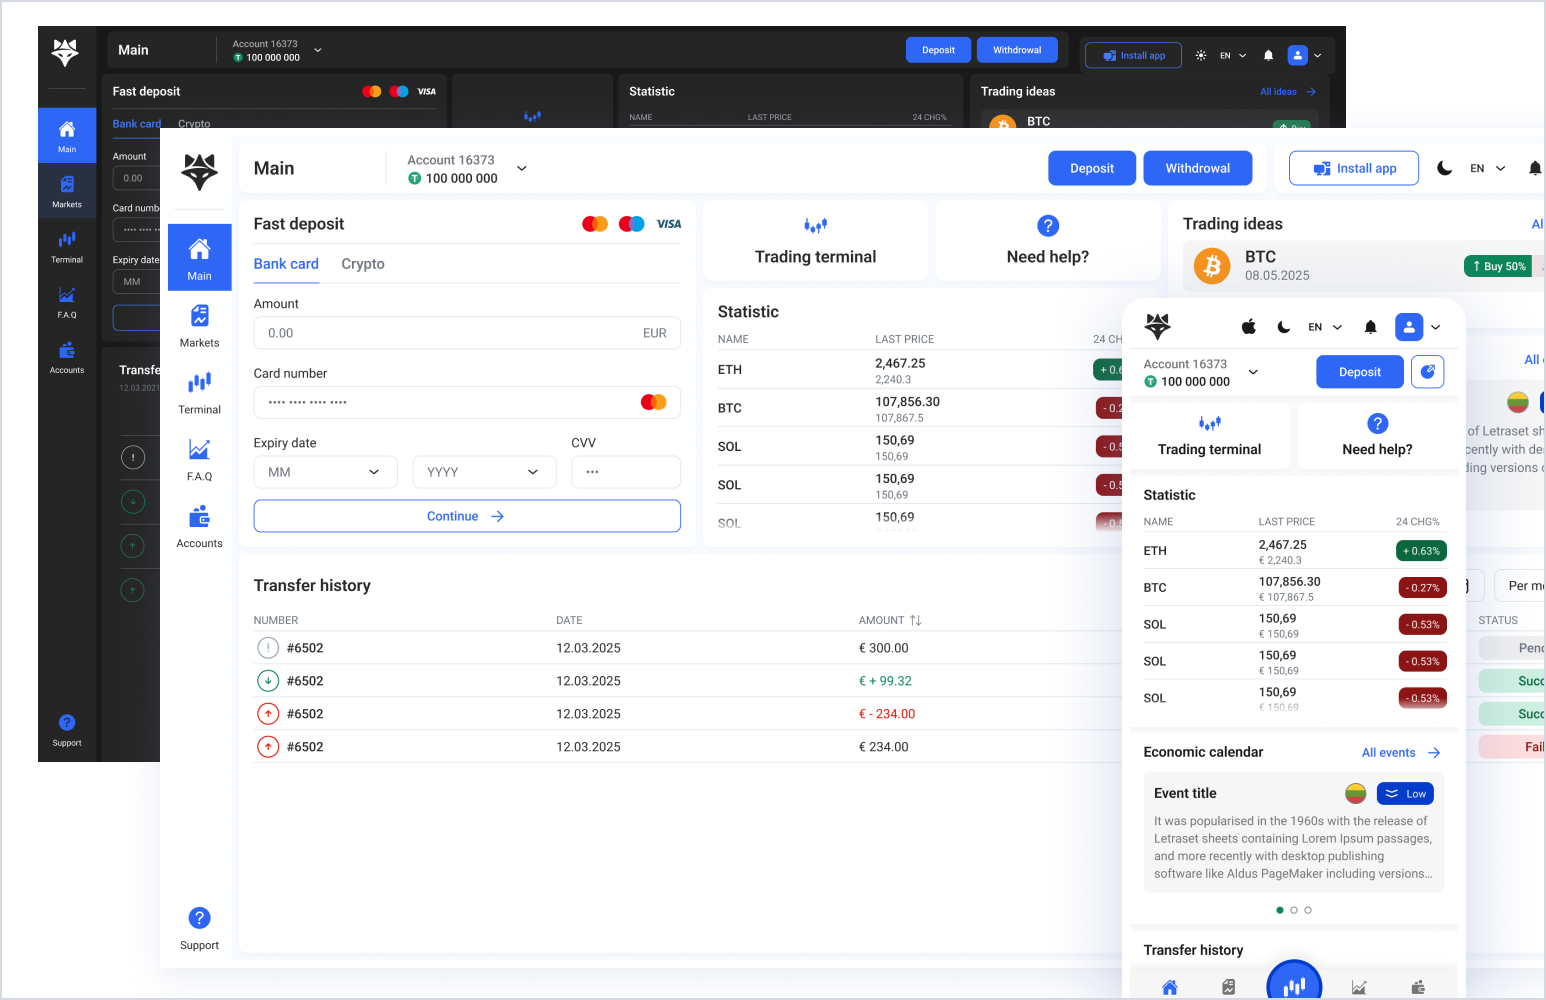This screenshot has width=1546, height=1000.
Task: Open notifications bell in mobile header
Action: [1371, 327]
